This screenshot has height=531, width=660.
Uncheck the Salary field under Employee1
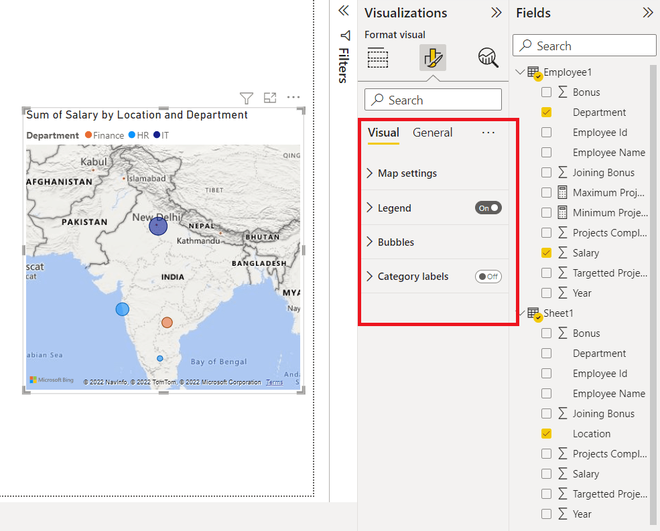click(546, 252)
